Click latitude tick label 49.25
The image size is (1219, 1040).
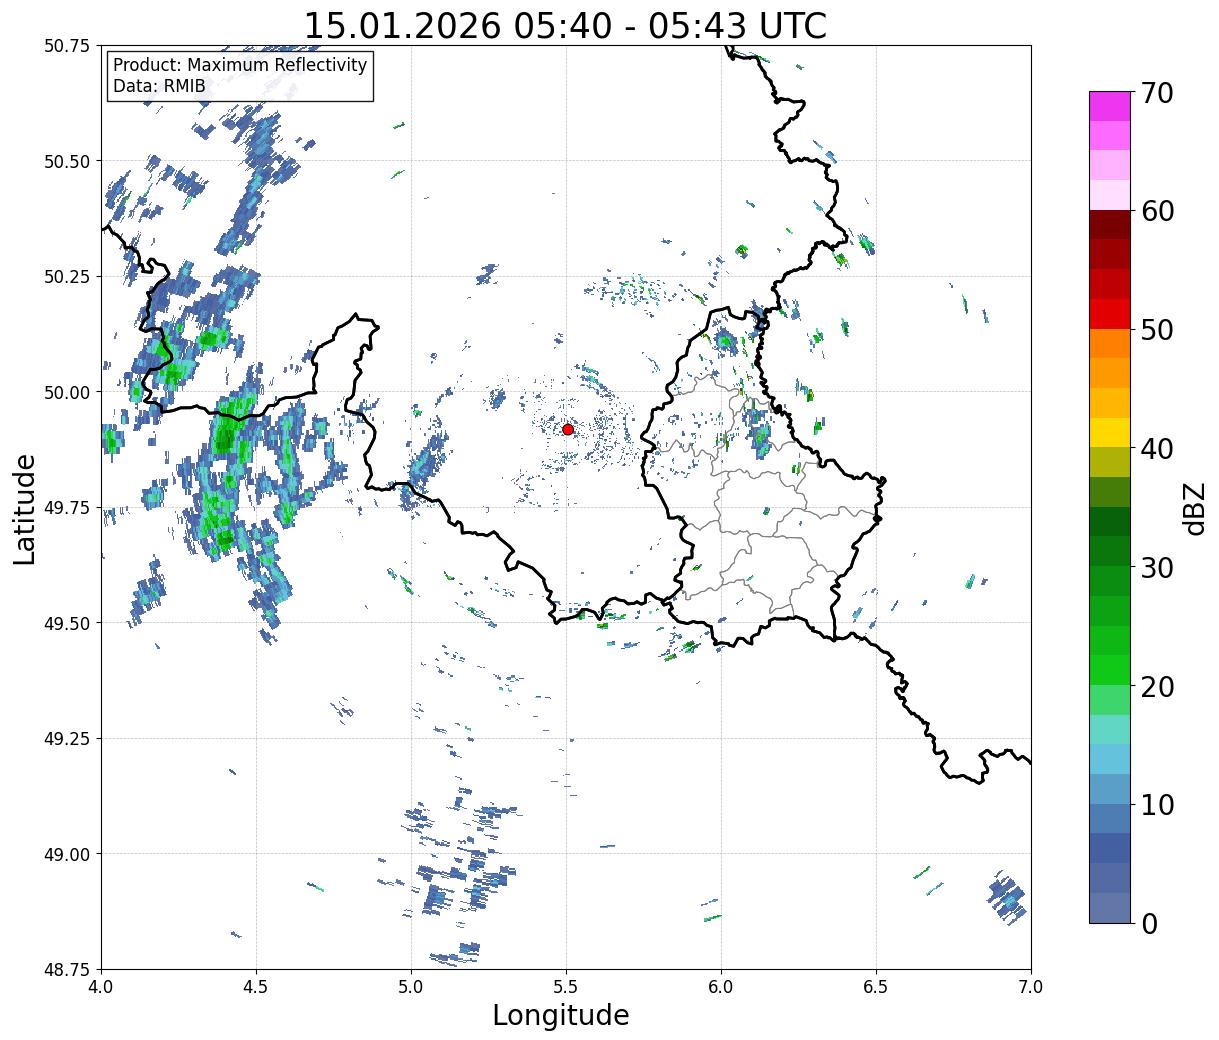tap(67, 738)
